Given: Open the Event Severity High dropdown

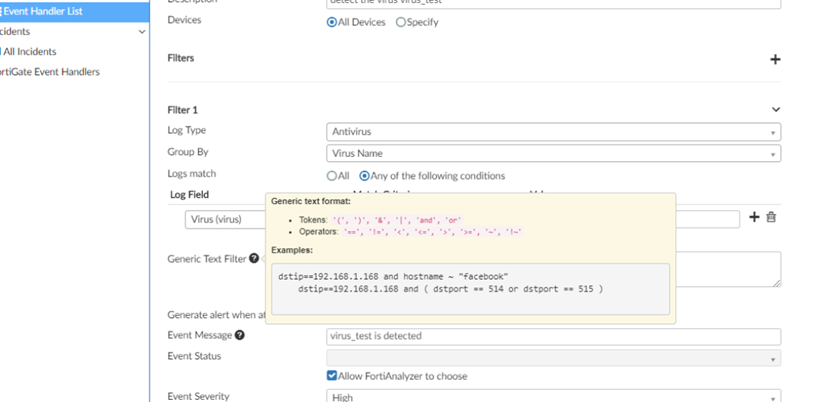Looking at the screenshot, I should pos(553,397).
